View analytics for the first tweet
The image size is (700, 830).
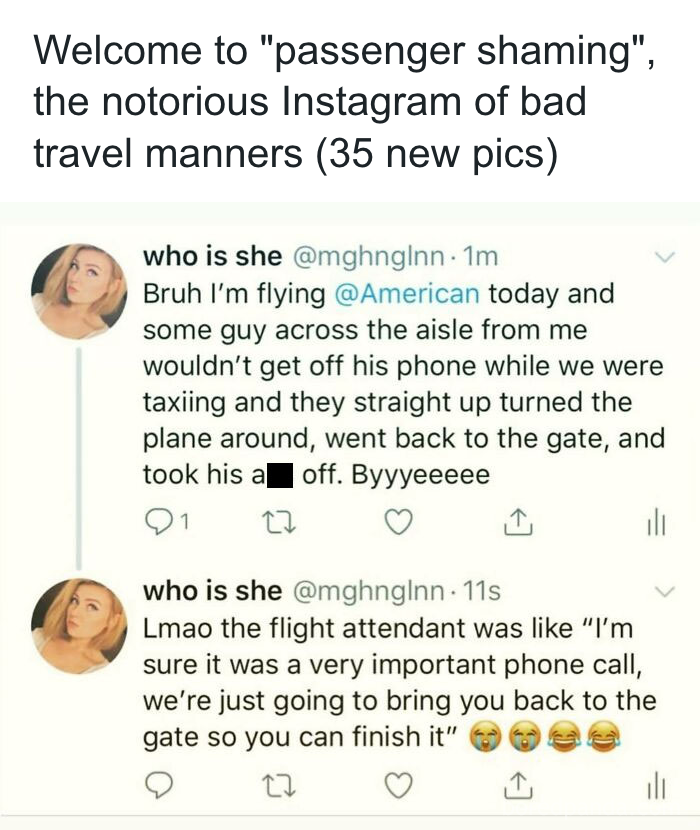click(x=657, y=524)
